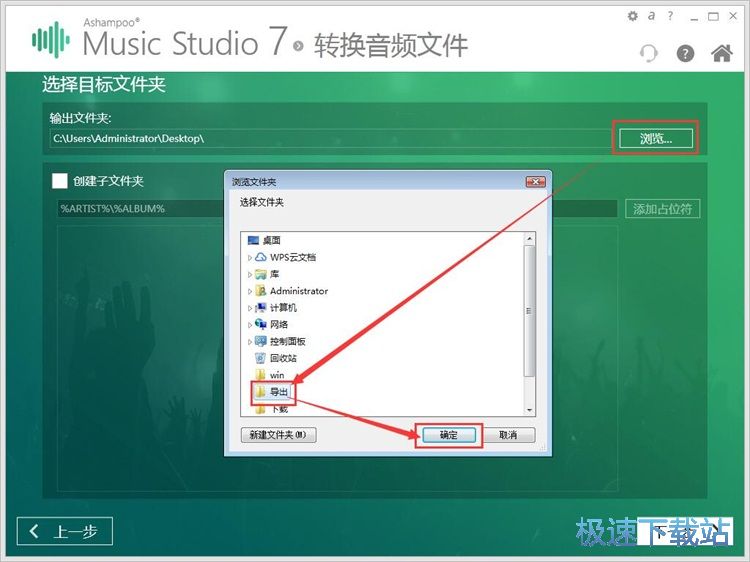Select the 导出 folder label
Viewport: 750px width, 562px height.
[279, 392]
